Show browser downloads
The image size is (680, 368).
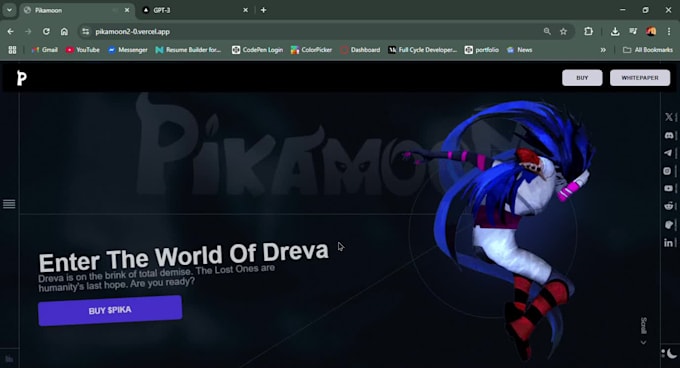click(x=615, y=31)
